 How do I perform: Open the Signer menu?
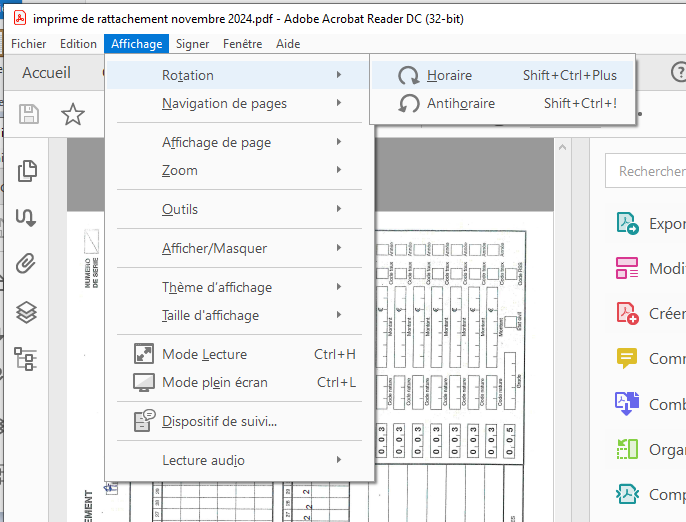192,44
